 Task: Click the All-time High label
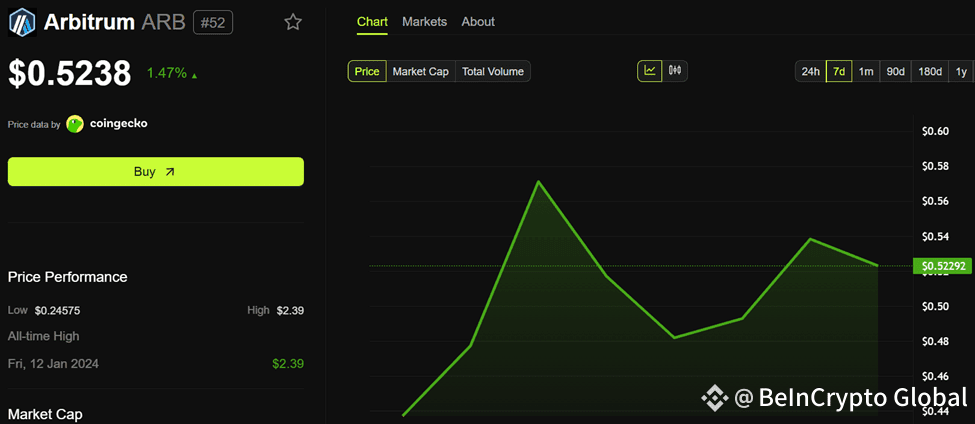point(44,336)
